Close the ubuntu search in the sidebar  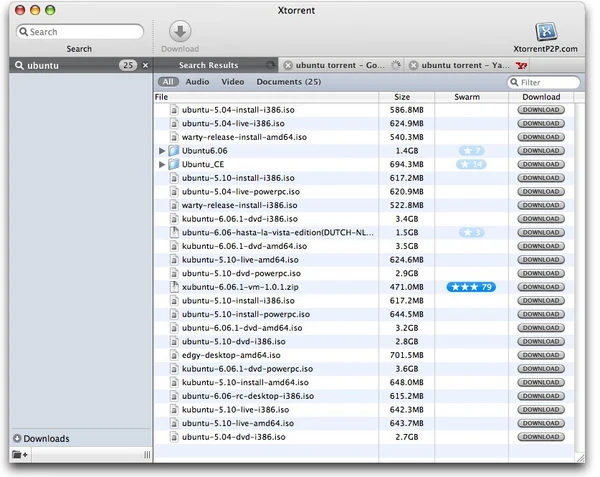145,65
